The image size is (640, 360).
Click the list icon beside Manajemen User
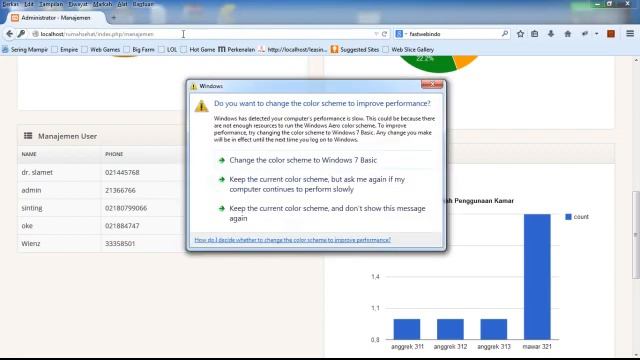pos(28,136)
